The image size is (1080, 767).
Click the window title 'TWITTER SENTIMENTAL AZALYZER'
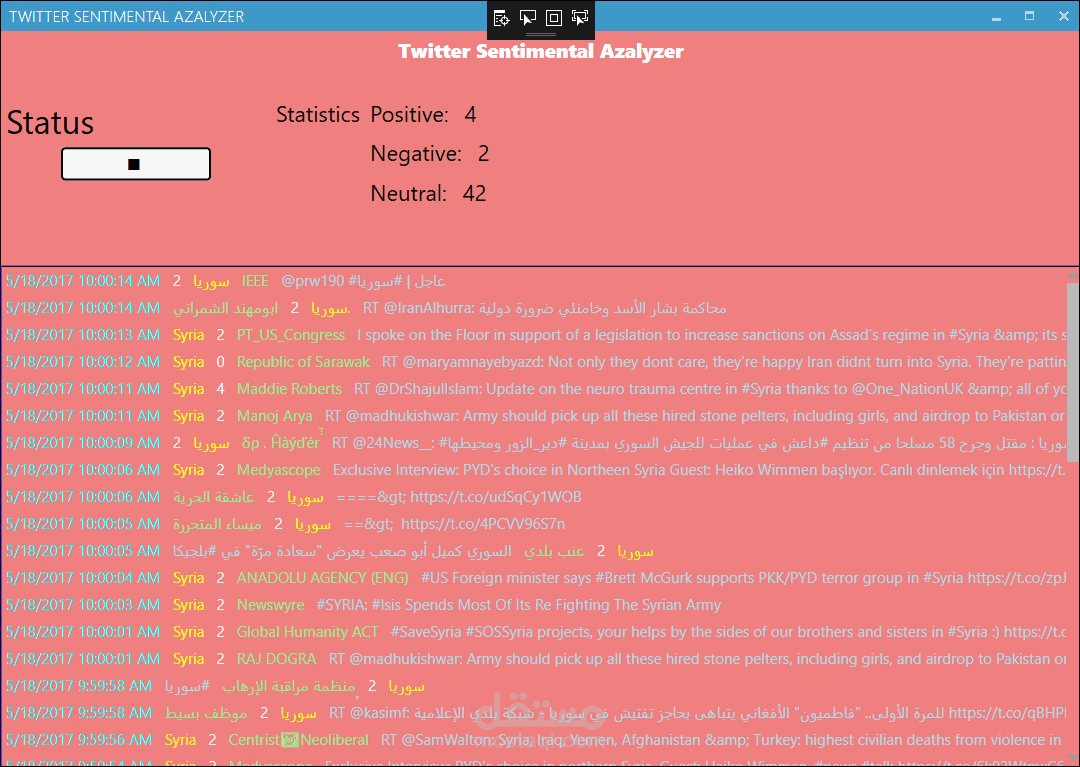coord(127,17)
